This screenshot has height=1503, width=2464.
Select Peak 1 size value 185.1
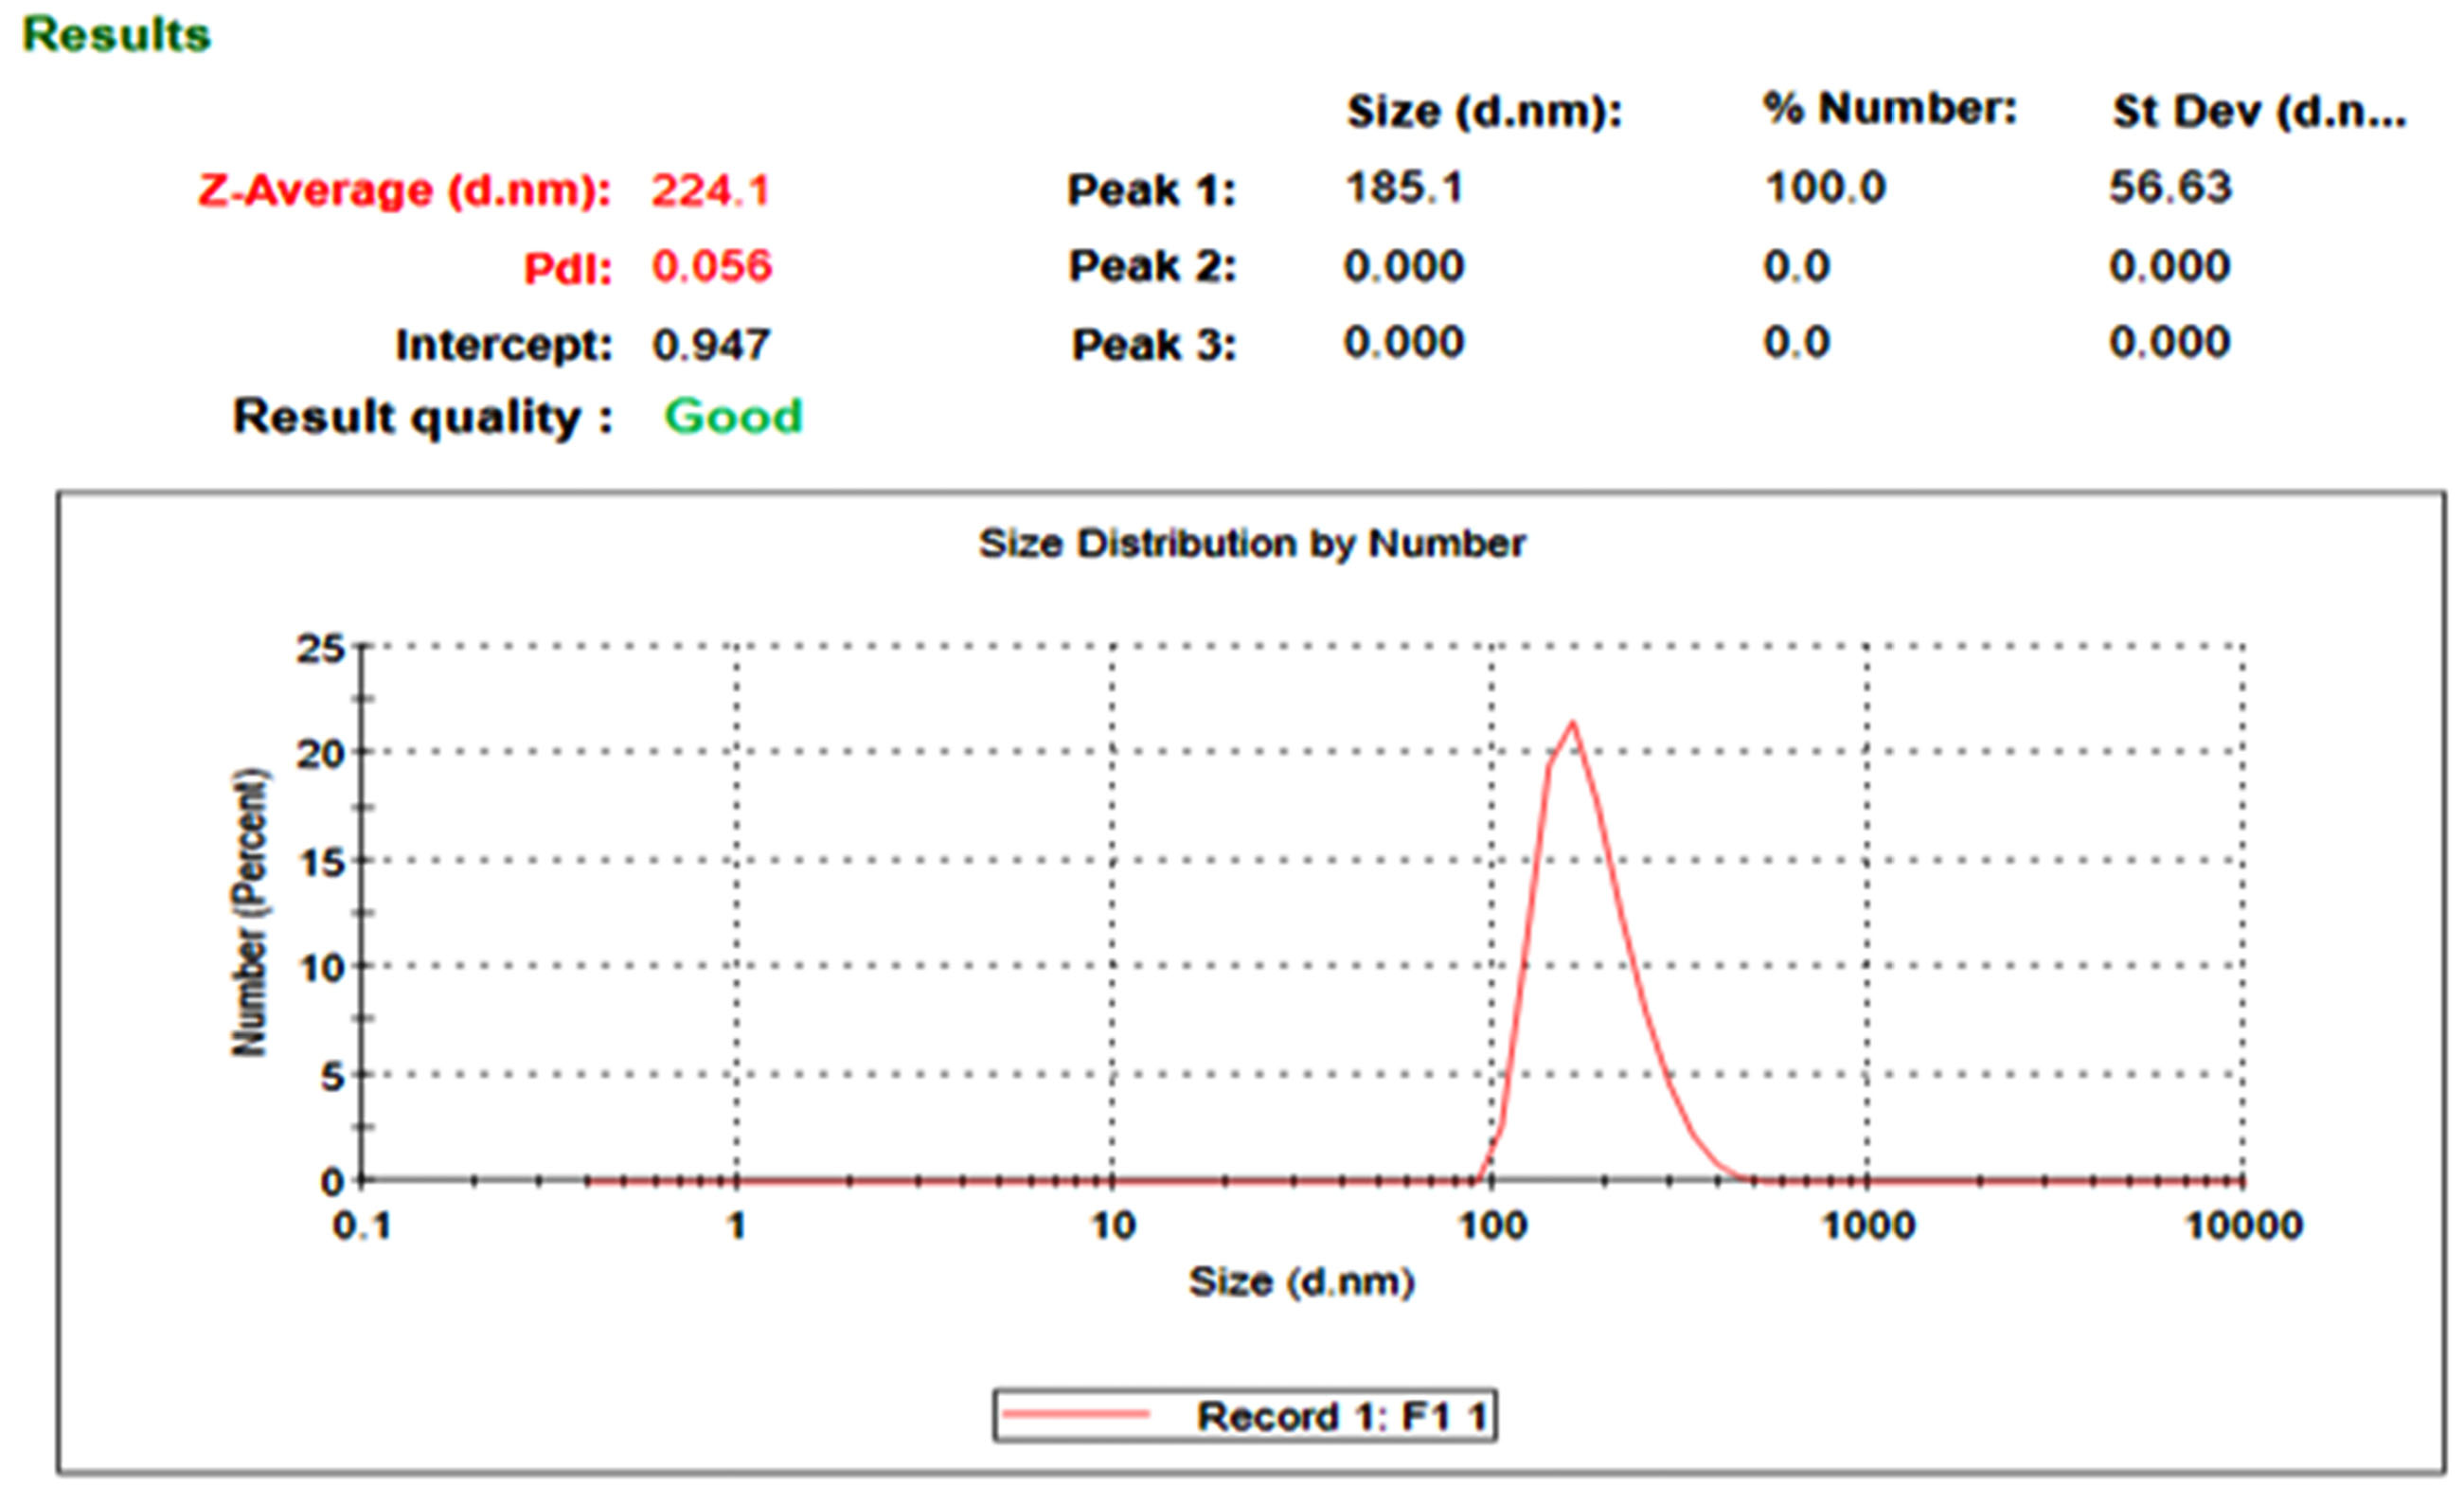click(x=1404, y=188)
